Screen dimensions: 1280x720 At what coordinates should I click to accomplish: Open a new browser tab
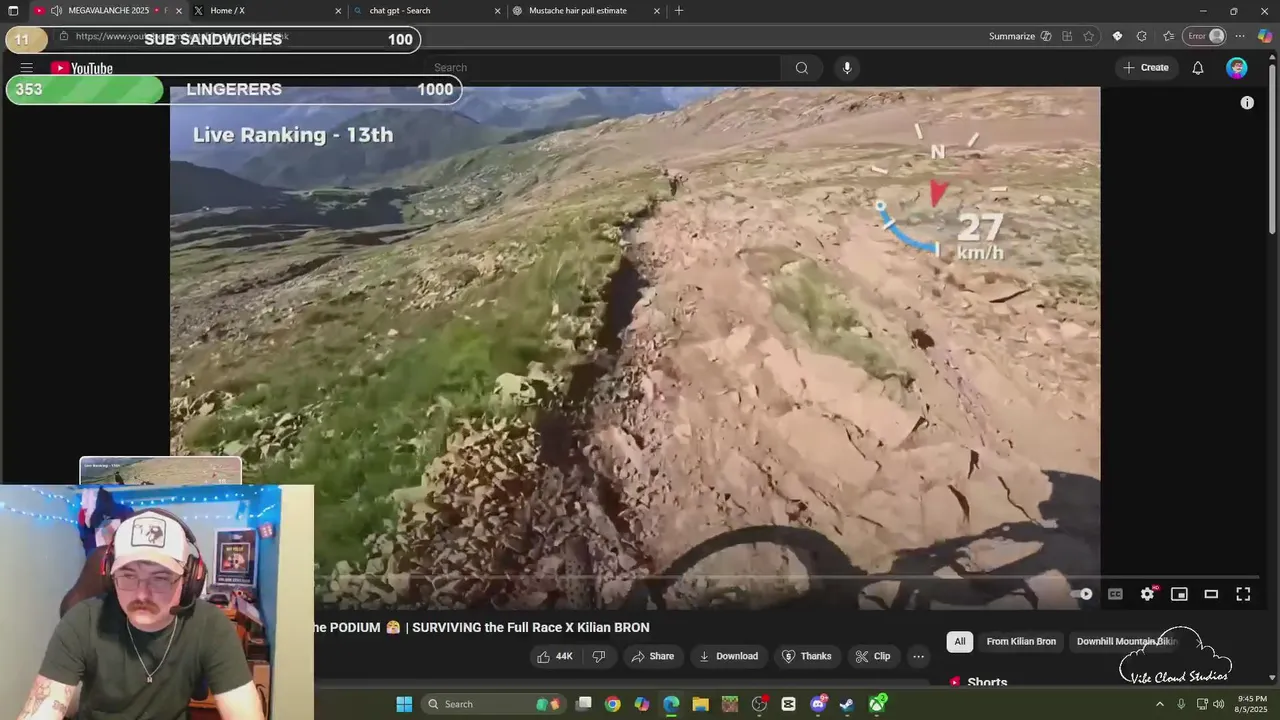(679, 11)
